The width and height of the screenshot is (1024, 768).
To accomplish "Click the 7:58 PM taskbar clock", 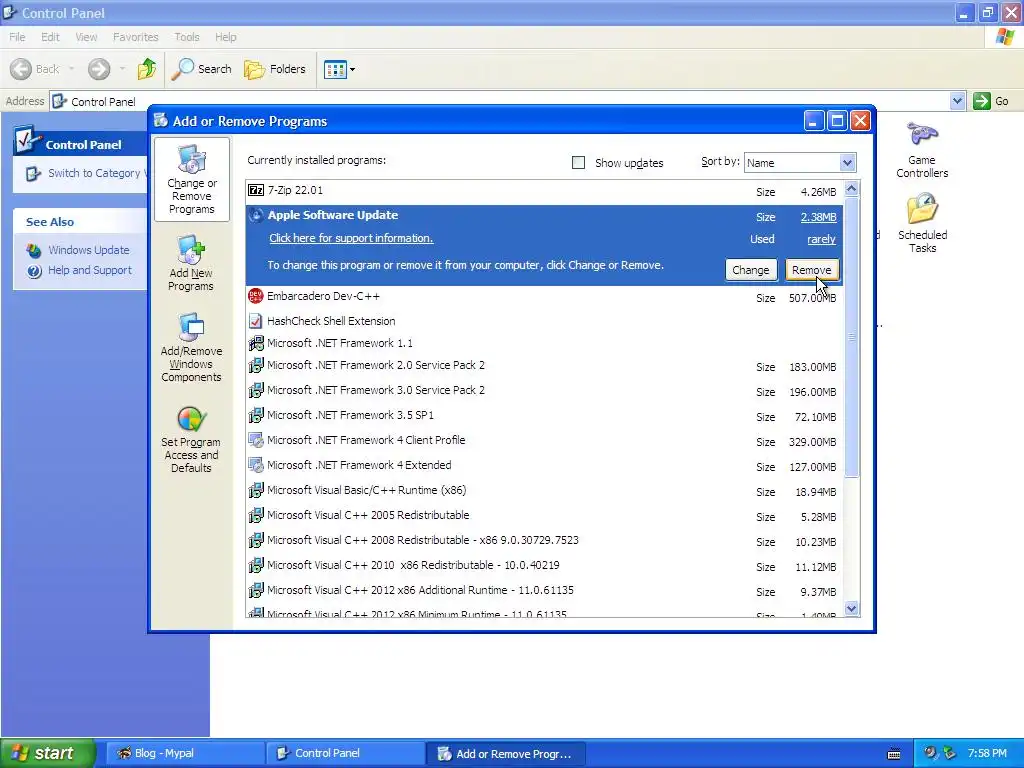I will (x=987, y=753).
